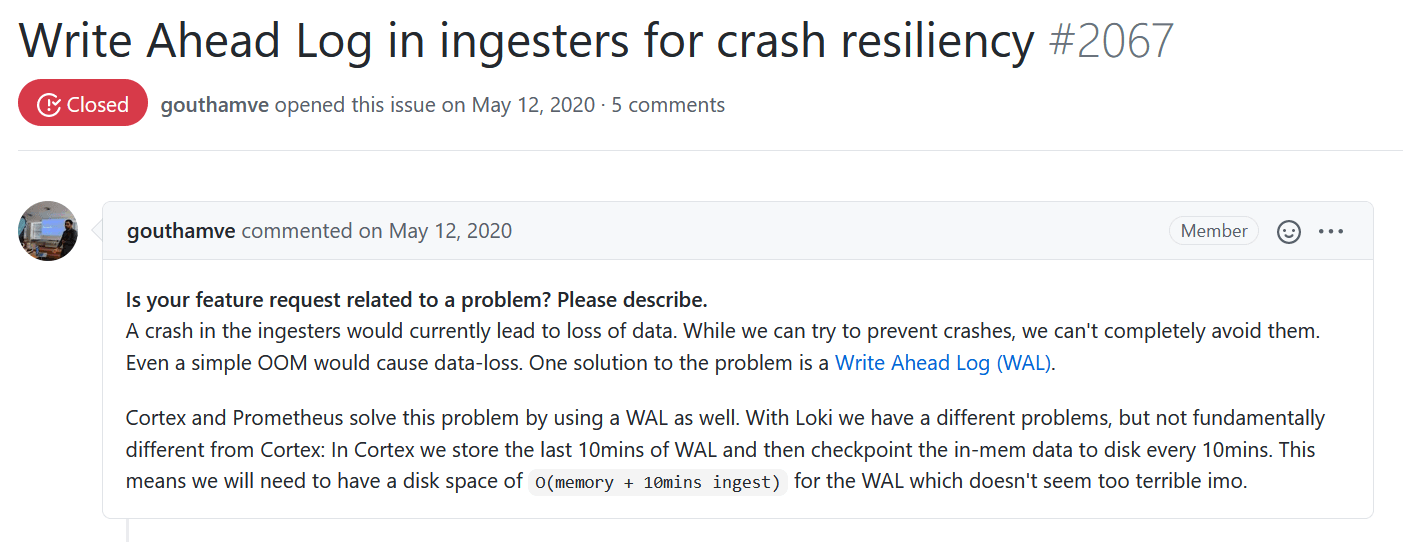The width and height of the screenshot is (1403, 542).
Task: Click gouthamve's profile avatar picture
Action: [x=48, y=231]
